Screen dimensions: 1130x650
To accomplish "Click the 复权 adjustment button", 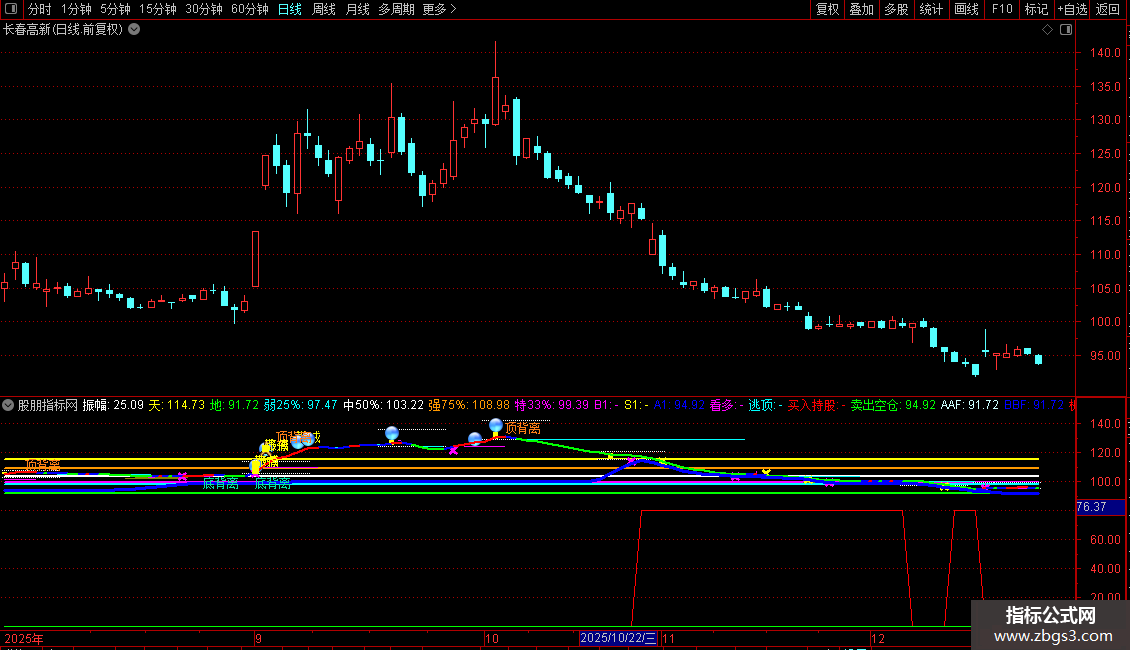I will (x=827, y=9).
